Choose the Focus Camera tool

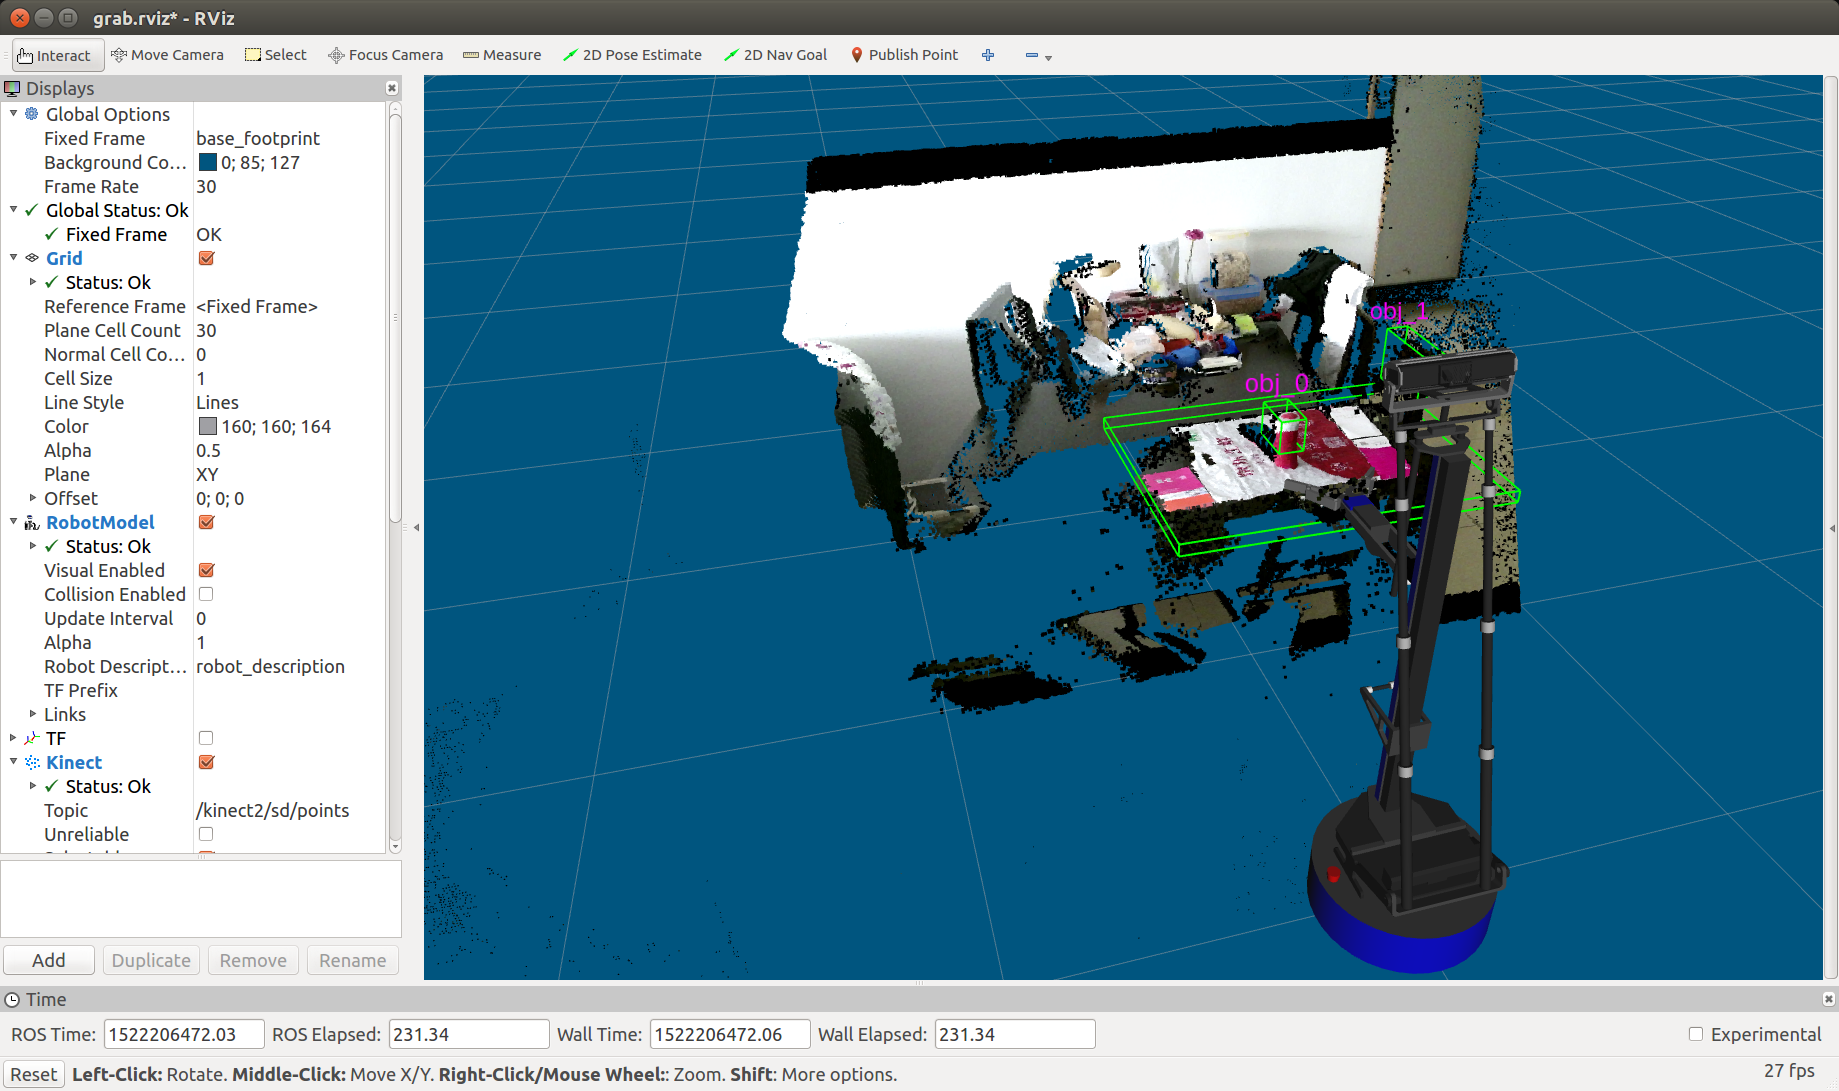pyautogui.click(x=385, y=55)
